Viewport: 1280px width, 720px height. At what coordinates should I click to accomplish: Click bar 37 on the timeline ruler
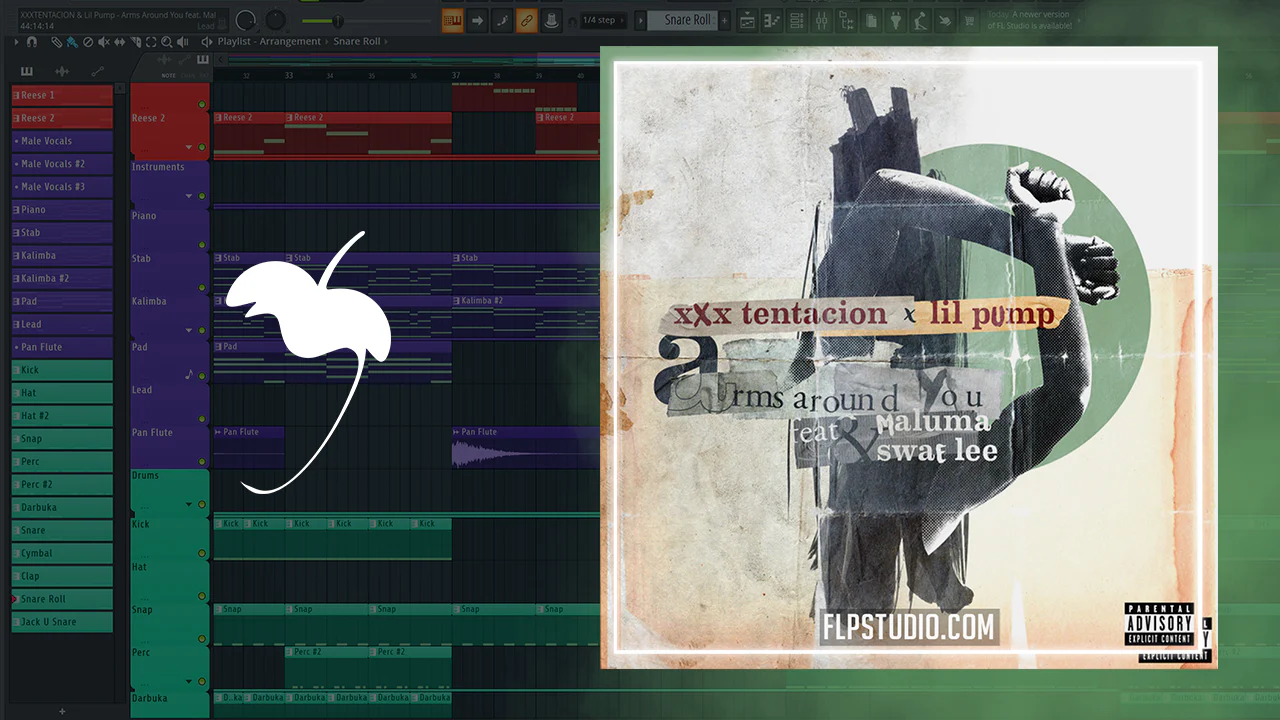coord(456,76)
